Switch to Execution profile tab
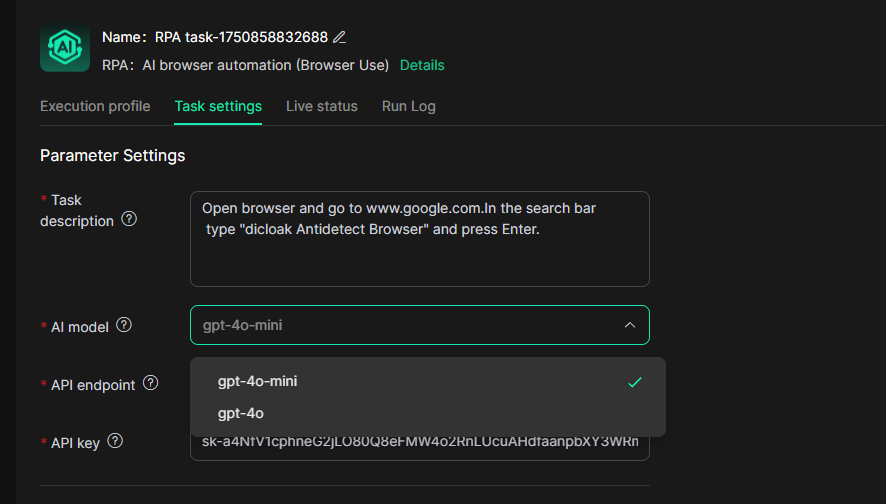The width and height of the screenshot is (886, 504). [95, 106]
